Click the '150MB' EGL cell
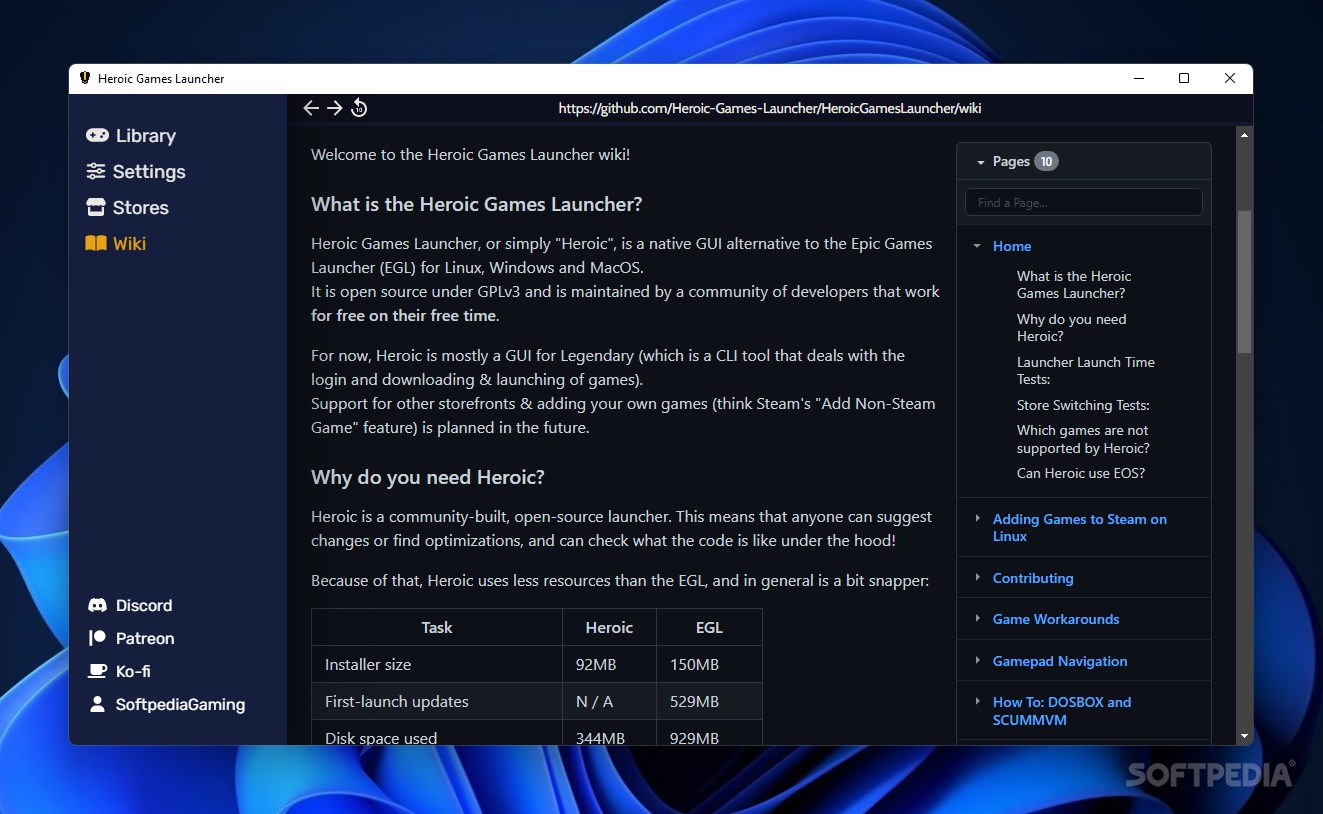Image resolution: width=1323 pixels, height=814 pixels. (709, 664)
